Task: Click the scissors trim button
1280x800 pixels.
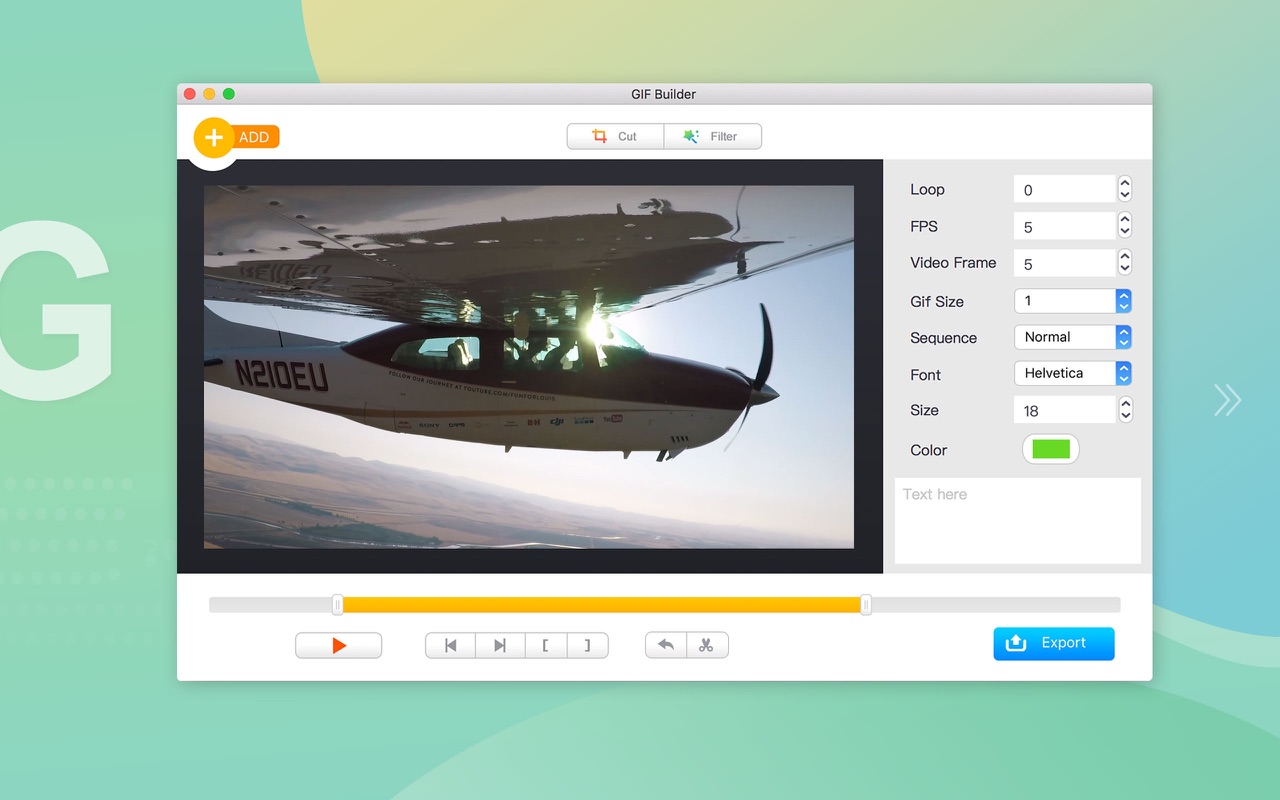Action: (x=707, y=646)
